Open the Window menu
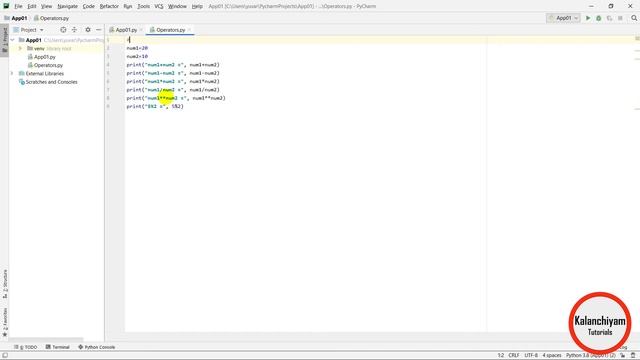This screenshot has height=360, width=640. [177, 6]
